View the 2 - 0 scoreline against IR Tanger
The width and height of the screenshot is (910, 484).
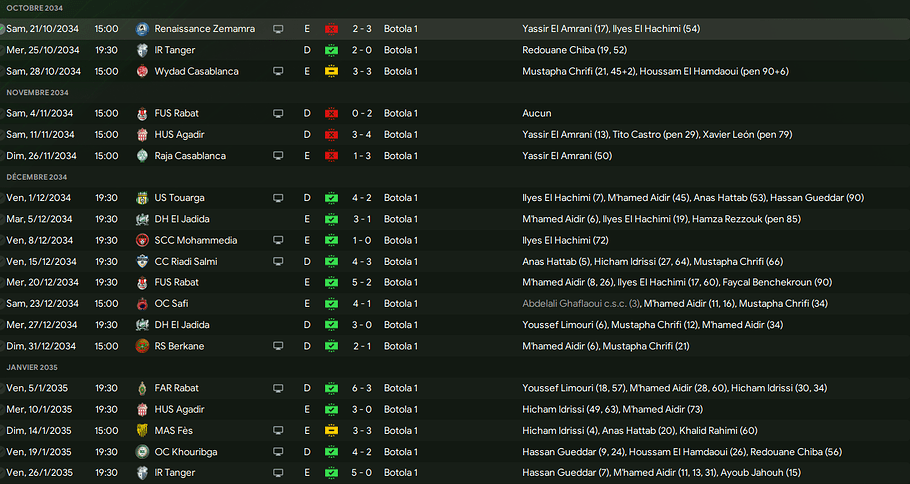tap(364, 50)
